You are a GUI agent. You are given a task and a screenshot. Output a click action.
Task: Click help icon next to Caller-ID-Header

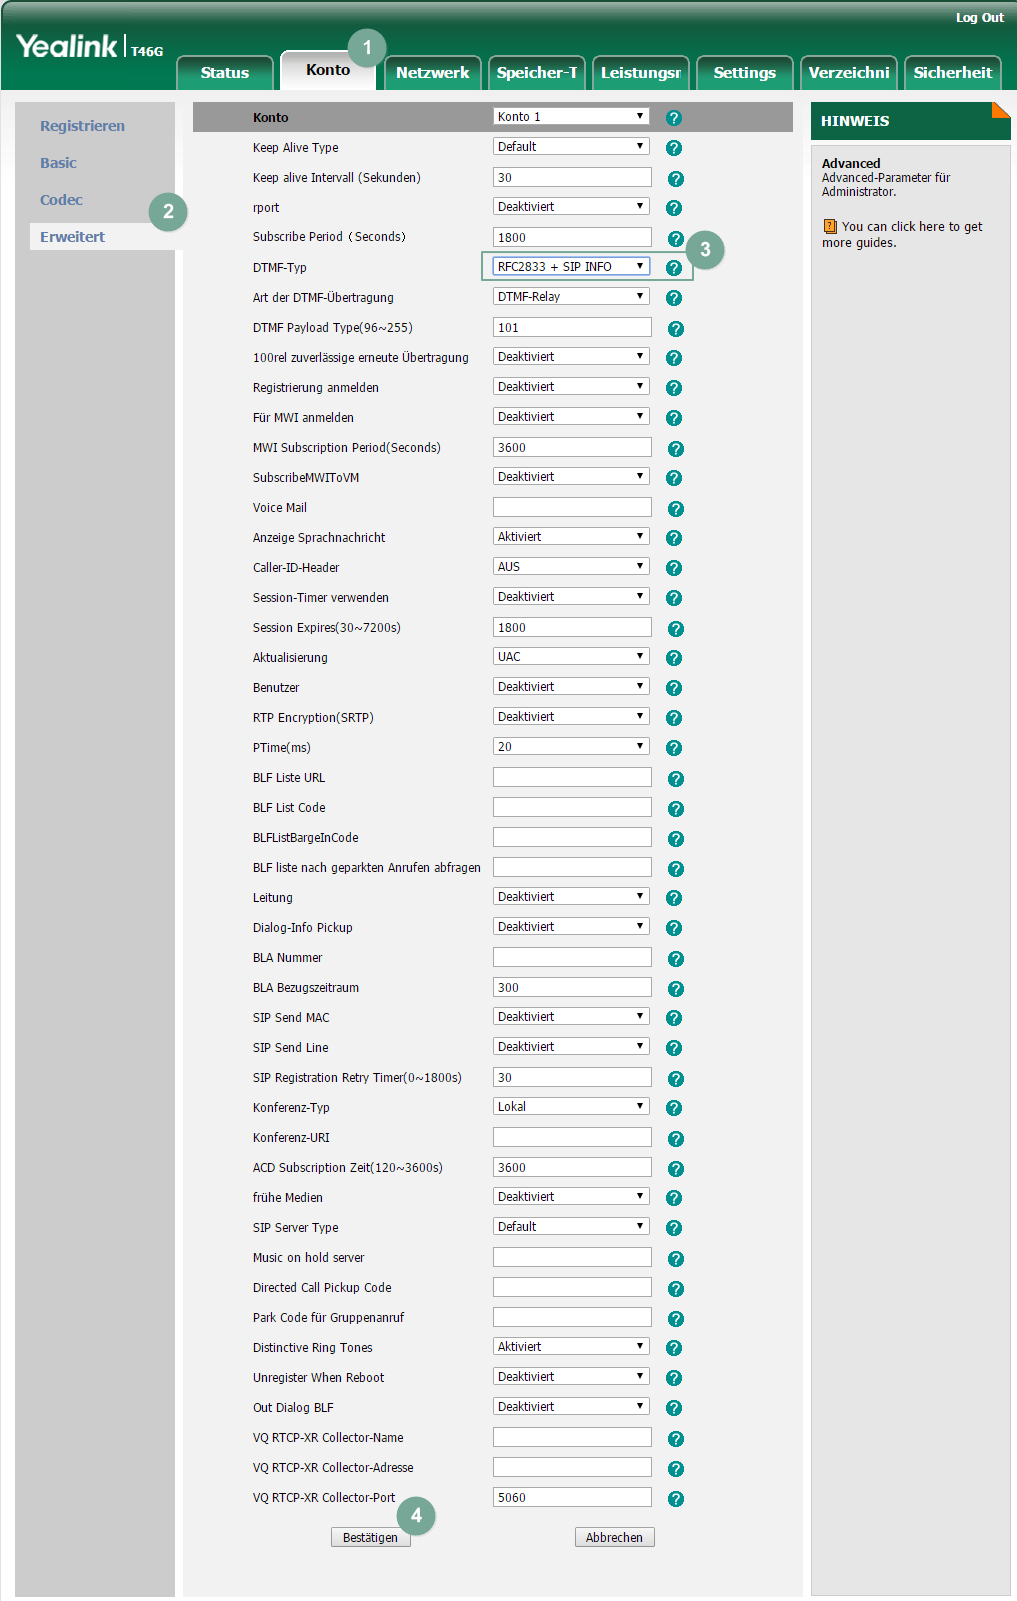[x=674, y=568]
